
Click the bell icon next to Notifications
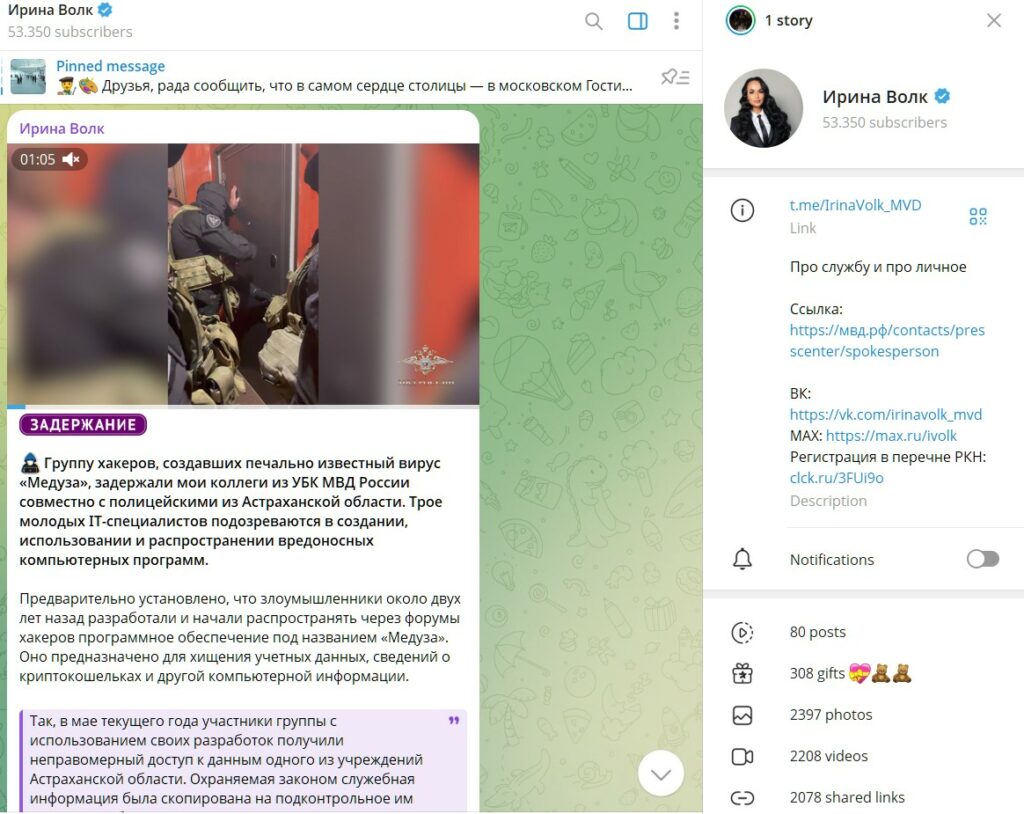point(742,559)
